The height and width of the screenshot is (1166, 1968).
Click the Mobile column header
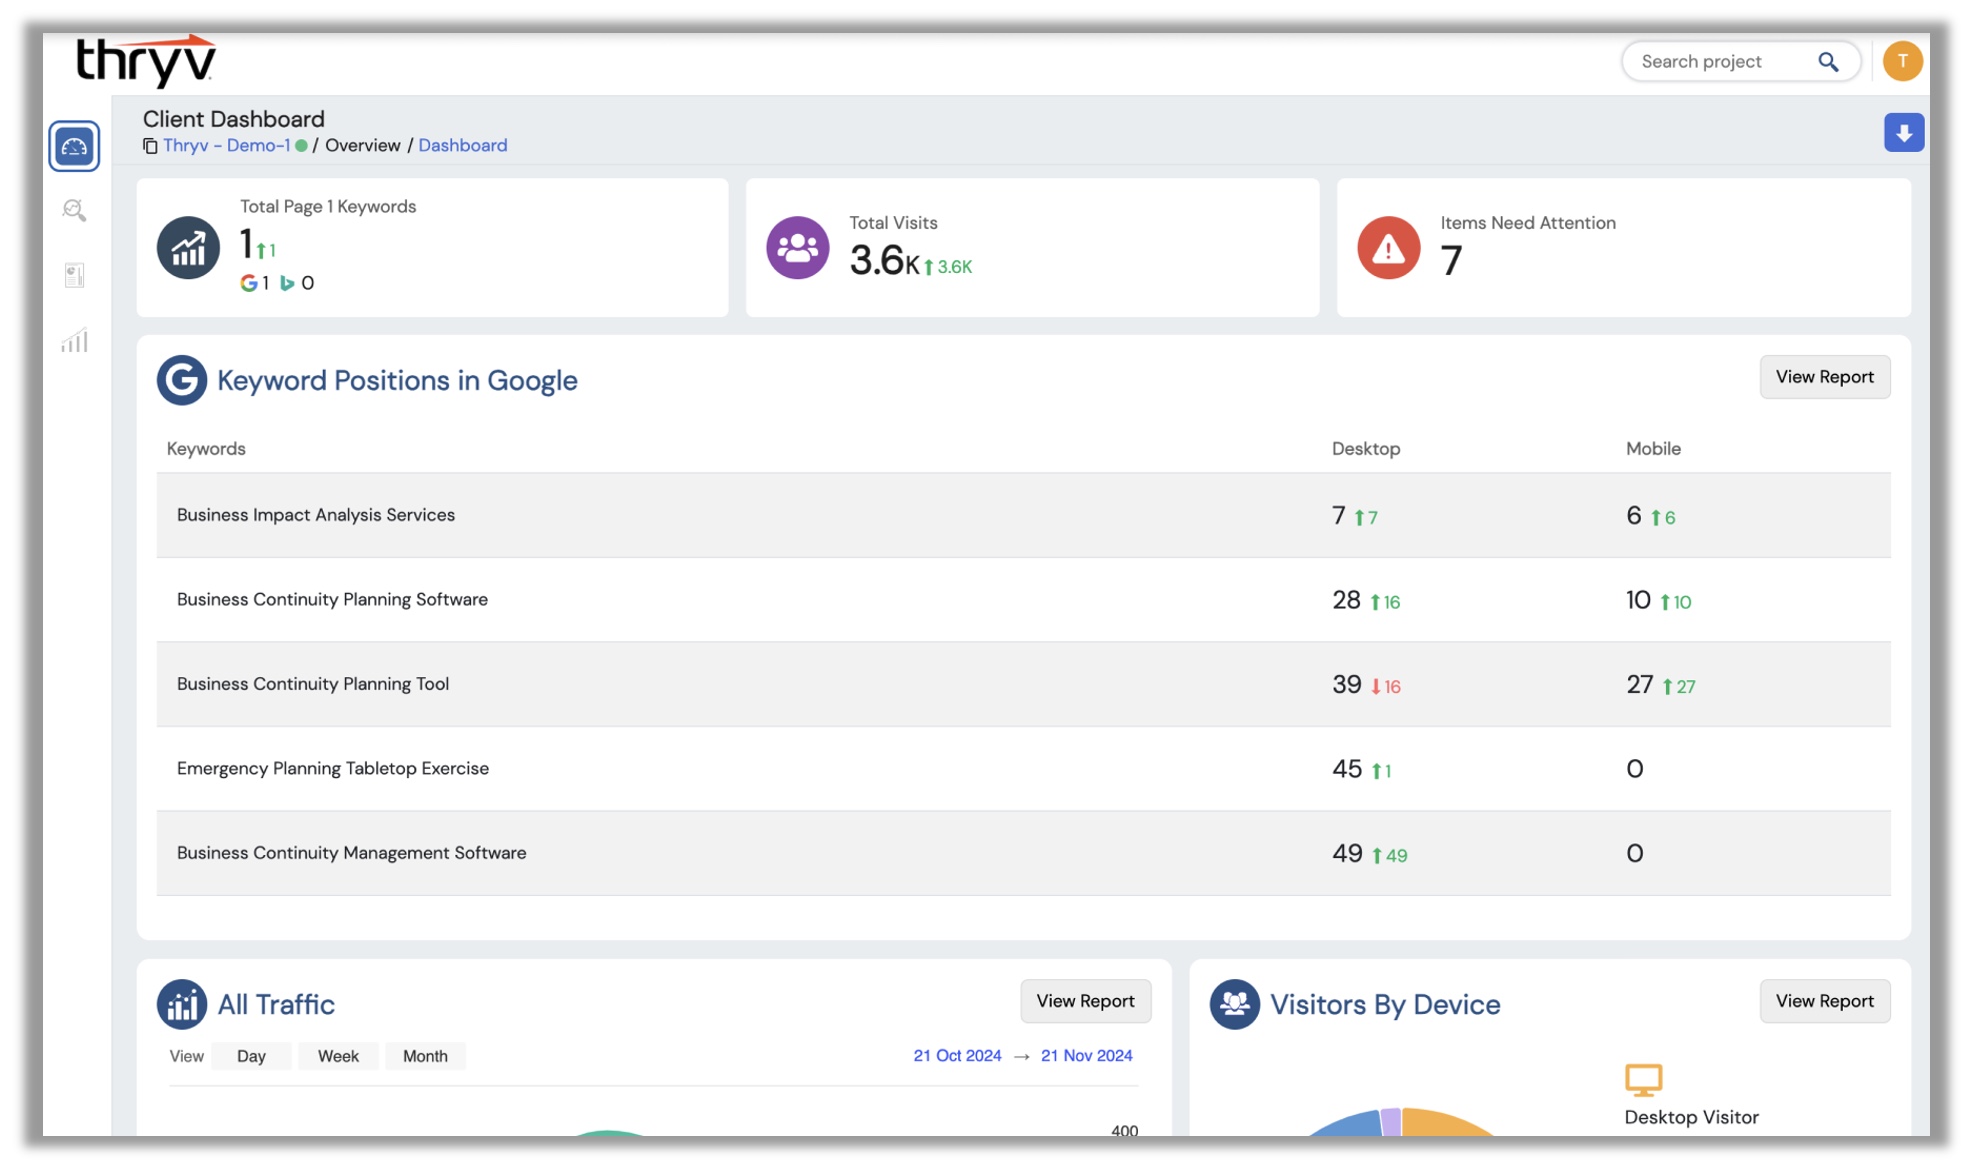click(1653, 449)
